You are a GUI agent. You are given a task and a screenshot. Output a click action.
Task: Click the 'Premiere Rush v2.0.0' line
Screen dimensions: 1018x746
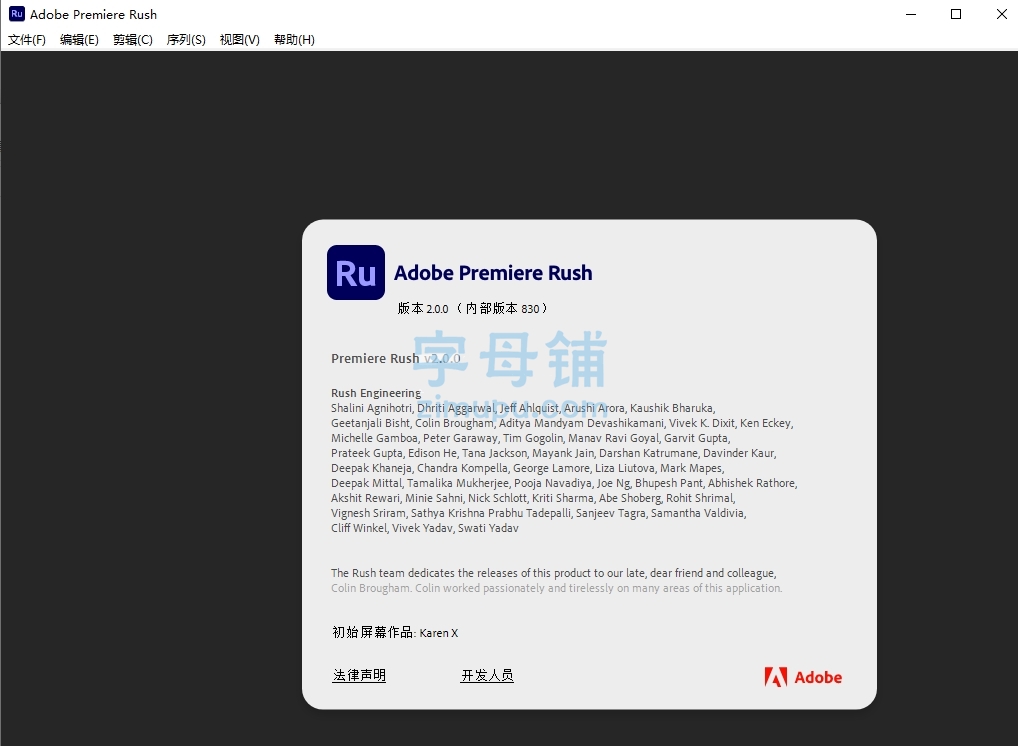pyautogui.click(x=395, y=358)
